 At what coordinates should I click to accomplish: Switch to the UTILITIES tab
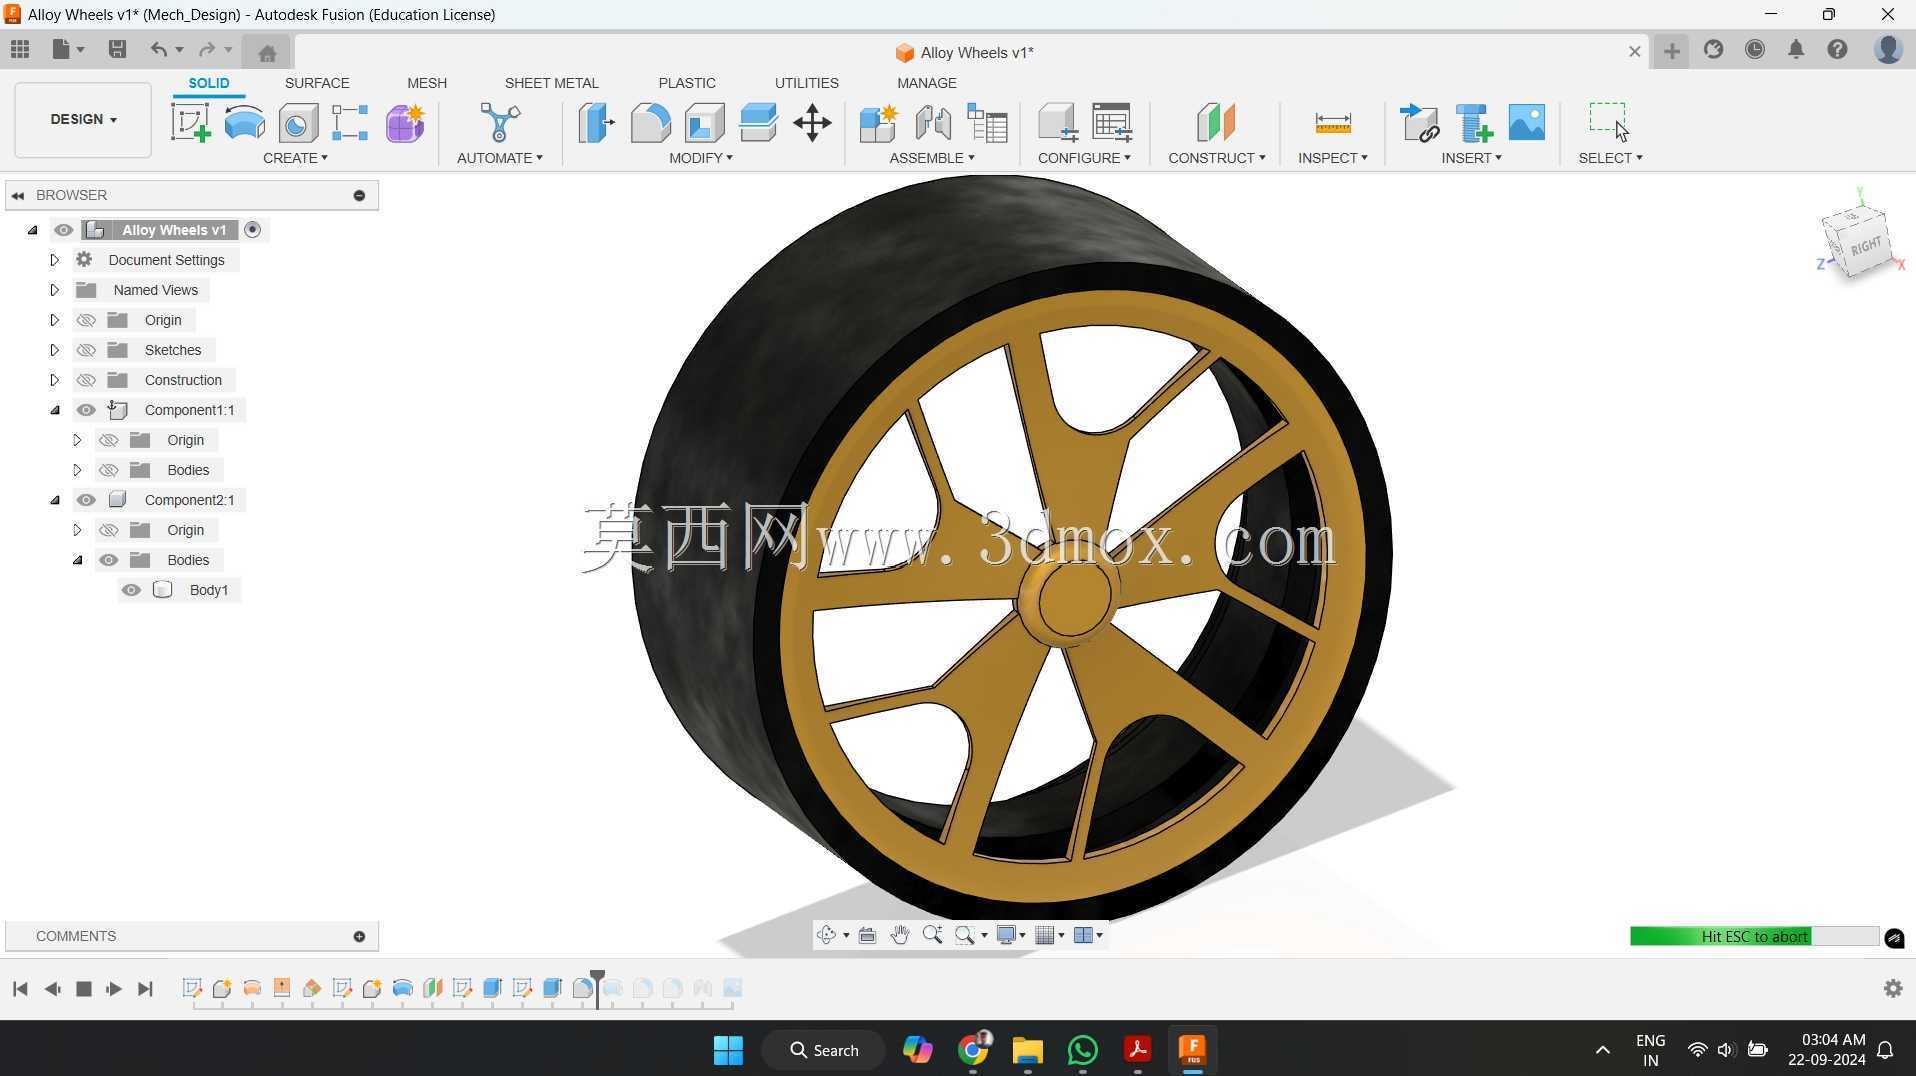coord(806,83)
